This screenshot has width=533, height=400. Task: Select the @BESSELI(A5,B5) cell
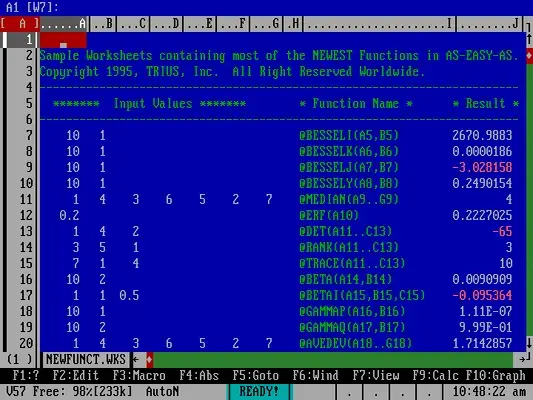[349, 135]
